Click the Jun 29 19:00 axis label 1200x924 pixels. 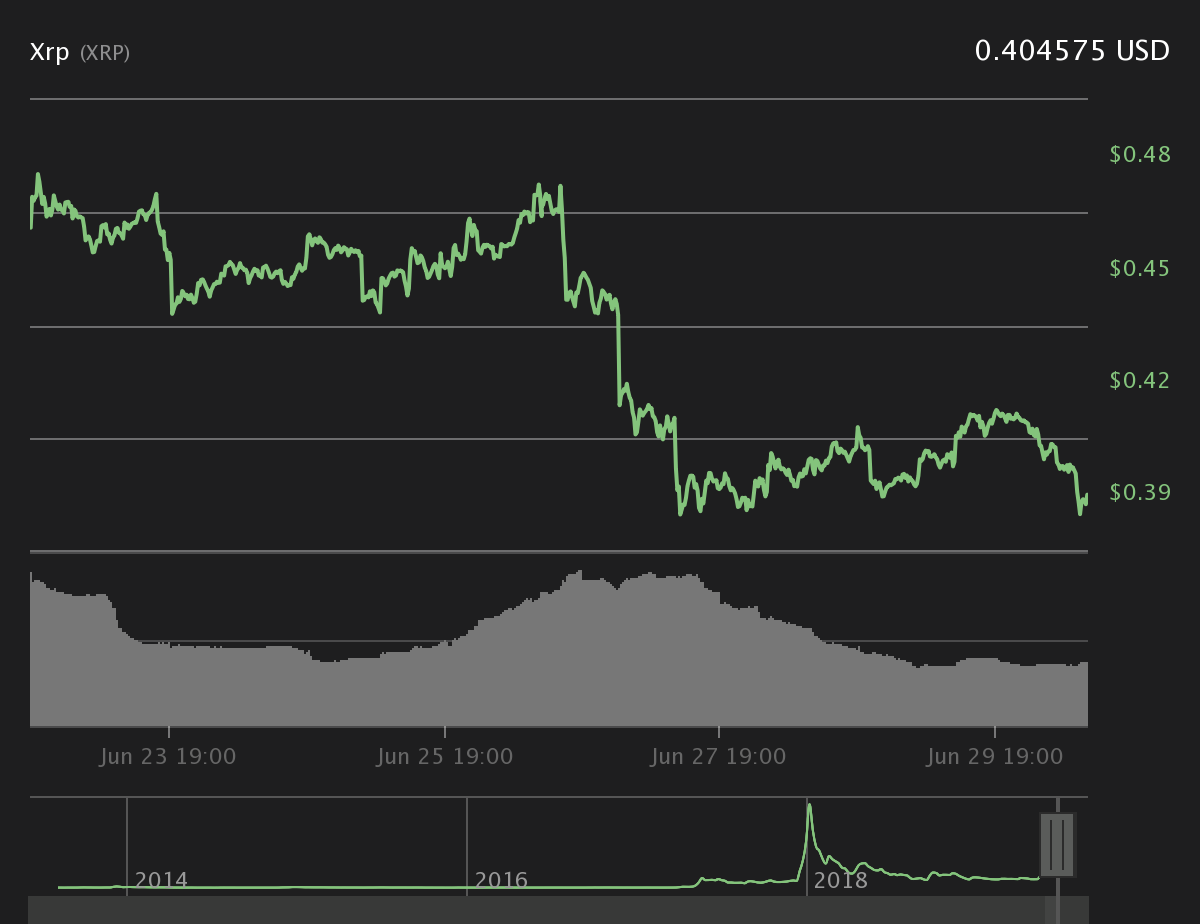click(x=995, y=757)
